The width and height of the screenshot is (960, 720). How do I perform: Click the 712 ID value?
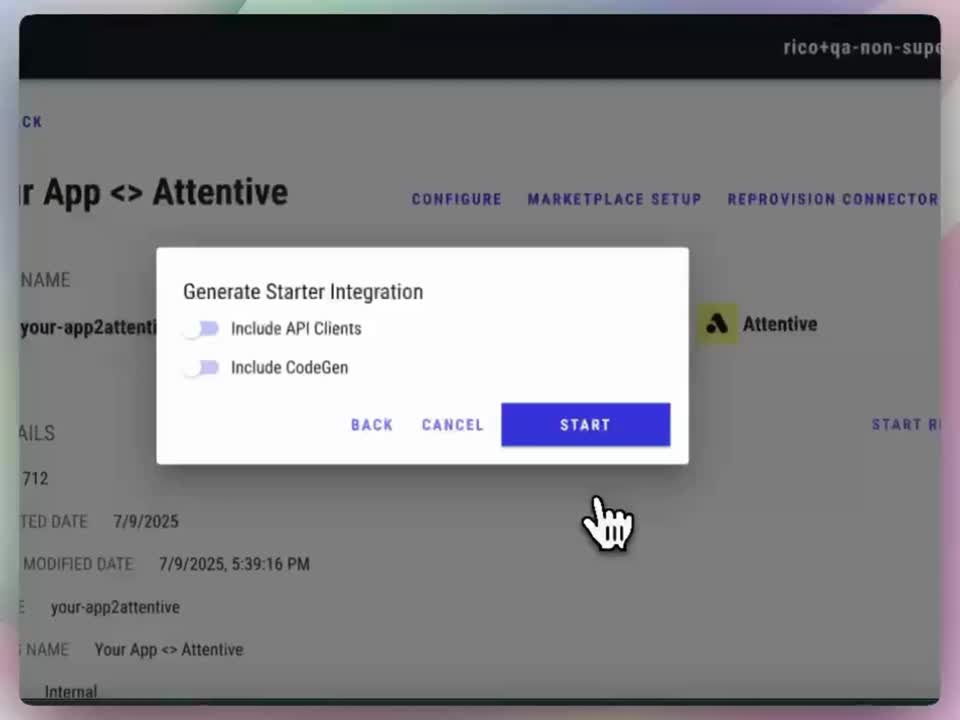pyautogui.click(x=35, y=478)
